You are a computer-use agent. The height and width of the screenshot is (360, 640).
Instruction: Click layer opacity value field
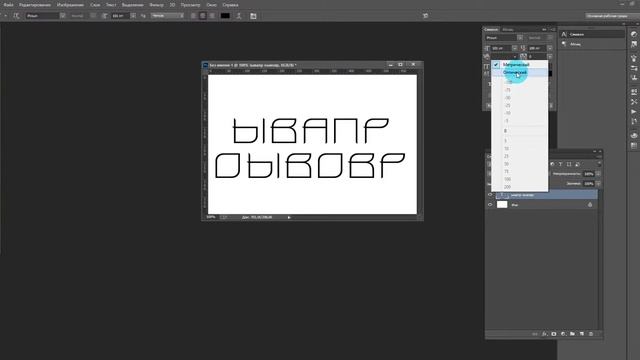(x=589, y=174)
